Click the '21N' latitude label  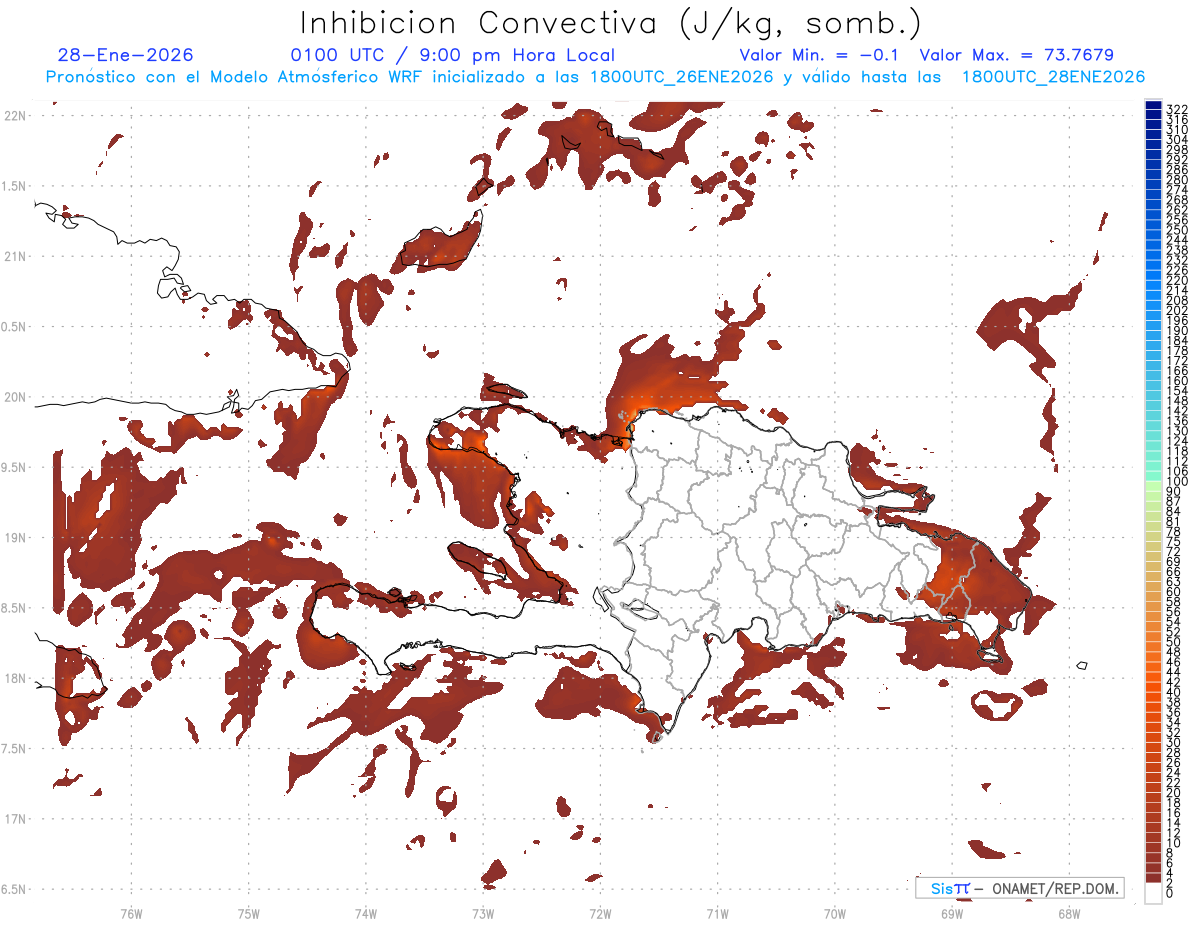tap(15, 257)
